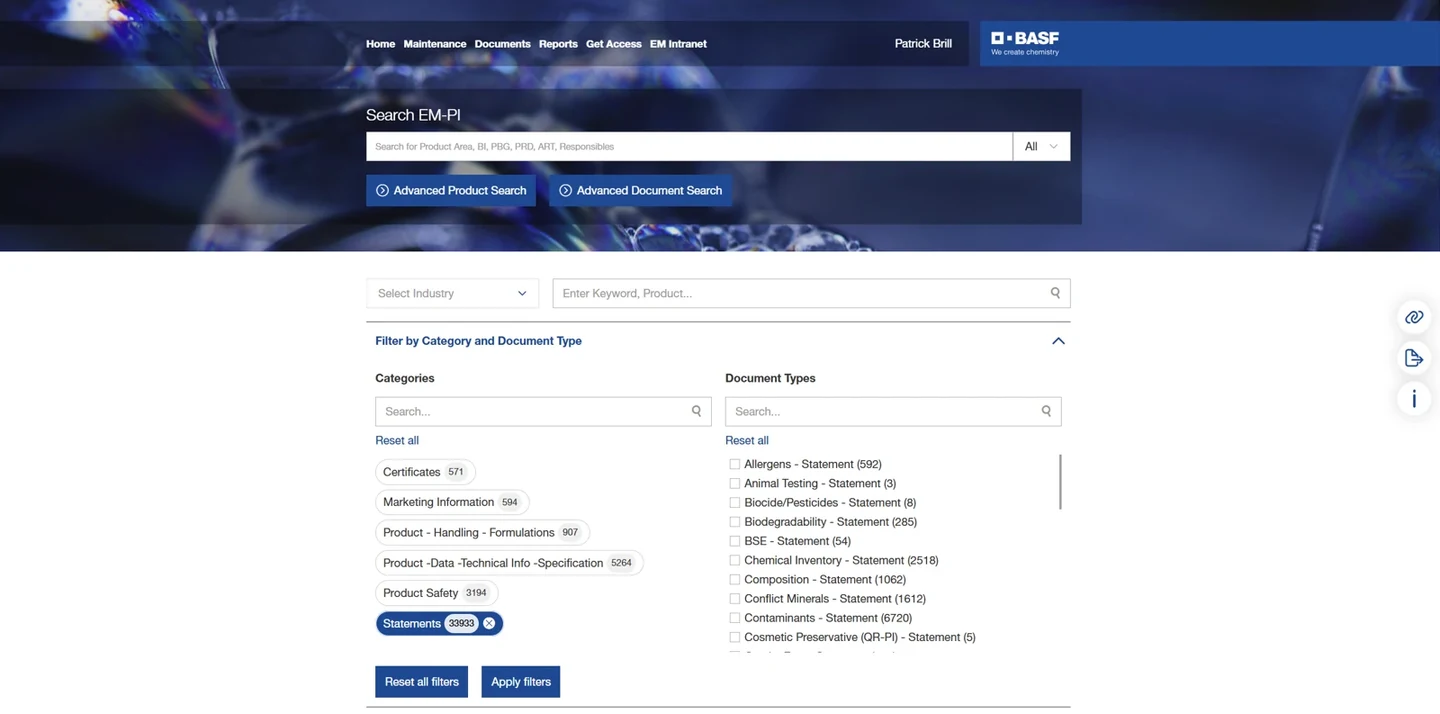Open the Maintenance menu item
1440x714 pixels.
pyautogui.click(x=435, y=44)
